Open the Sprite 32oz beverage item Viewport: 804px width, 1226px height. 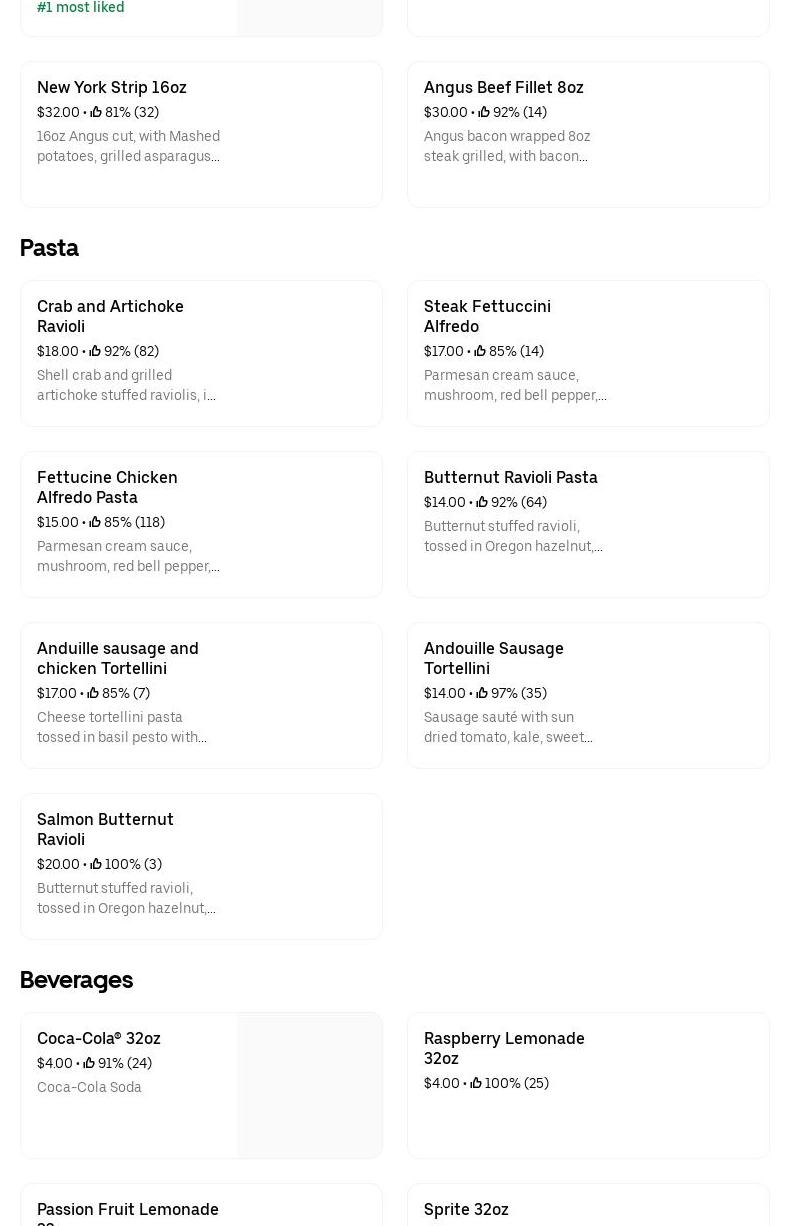466,1209
